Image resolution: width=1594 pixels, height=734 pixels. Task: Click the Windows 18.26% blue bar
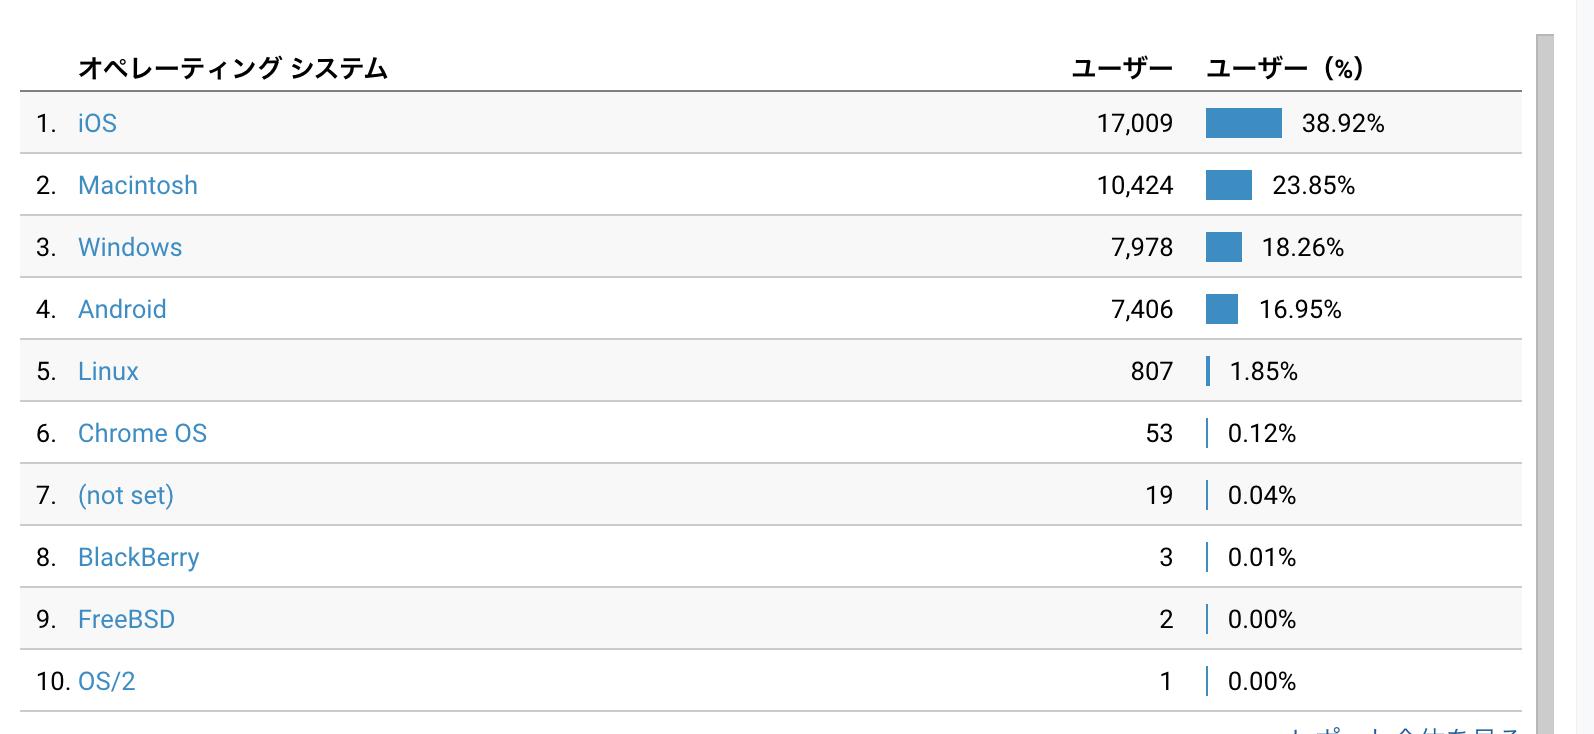tap(1223, 247)
